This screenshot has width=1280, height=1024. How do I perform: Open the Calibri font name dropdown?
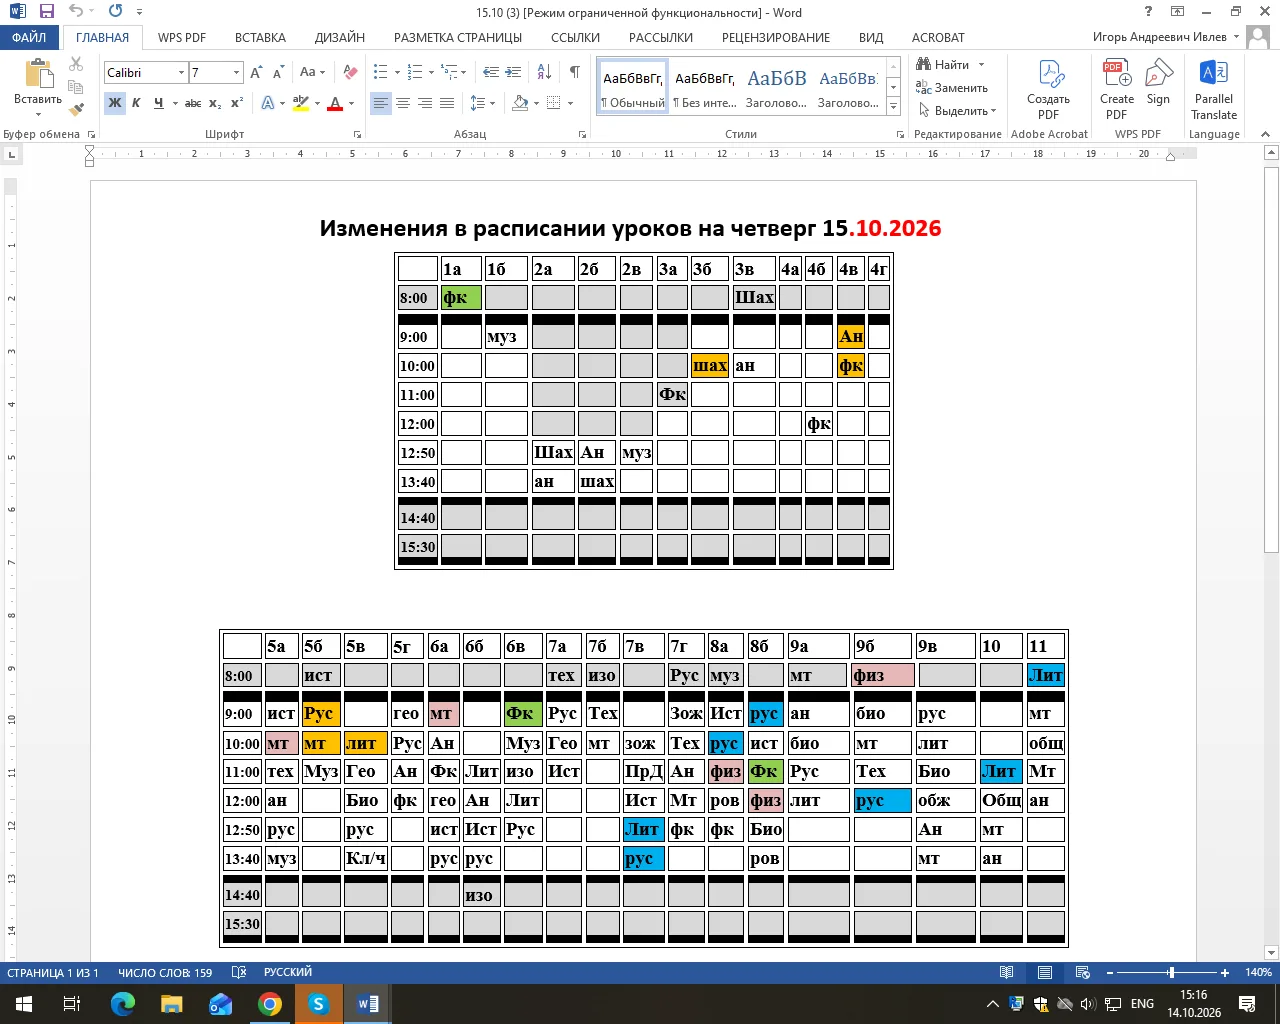182,73
